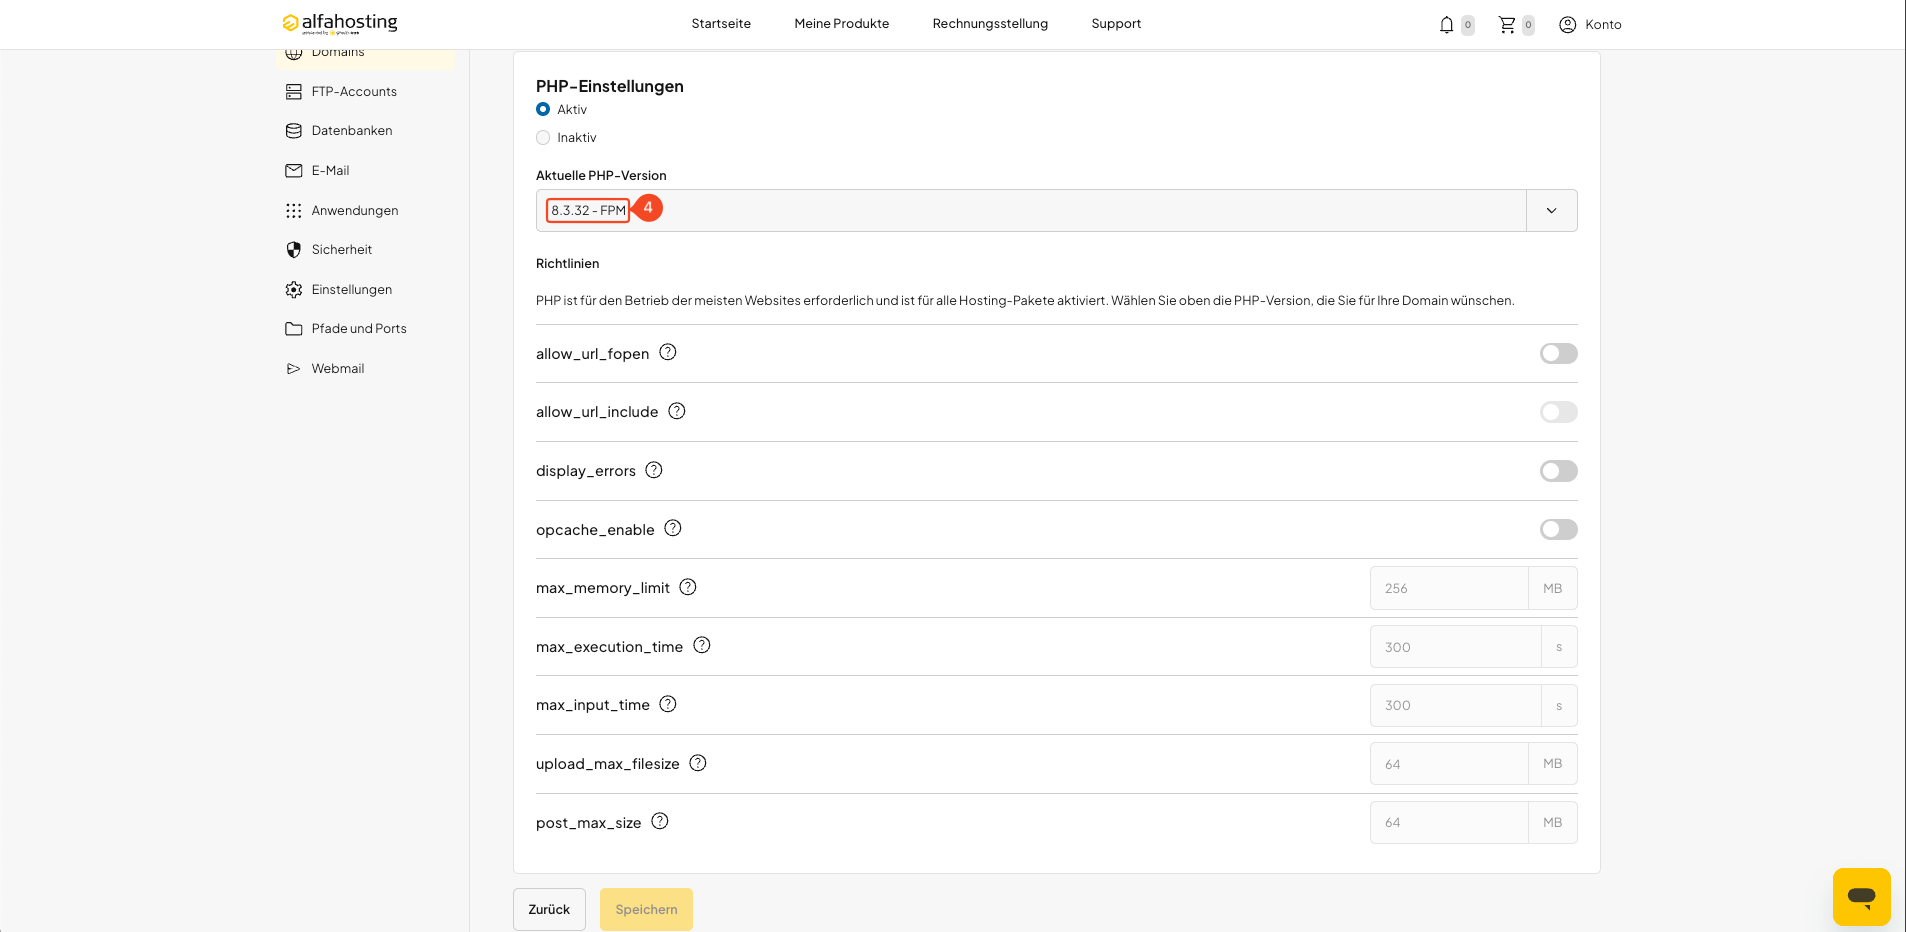The height and width of the screenshot is (932, 1906).
Task: Show help for allow_url_include
Action: click(x=677, y=411)
